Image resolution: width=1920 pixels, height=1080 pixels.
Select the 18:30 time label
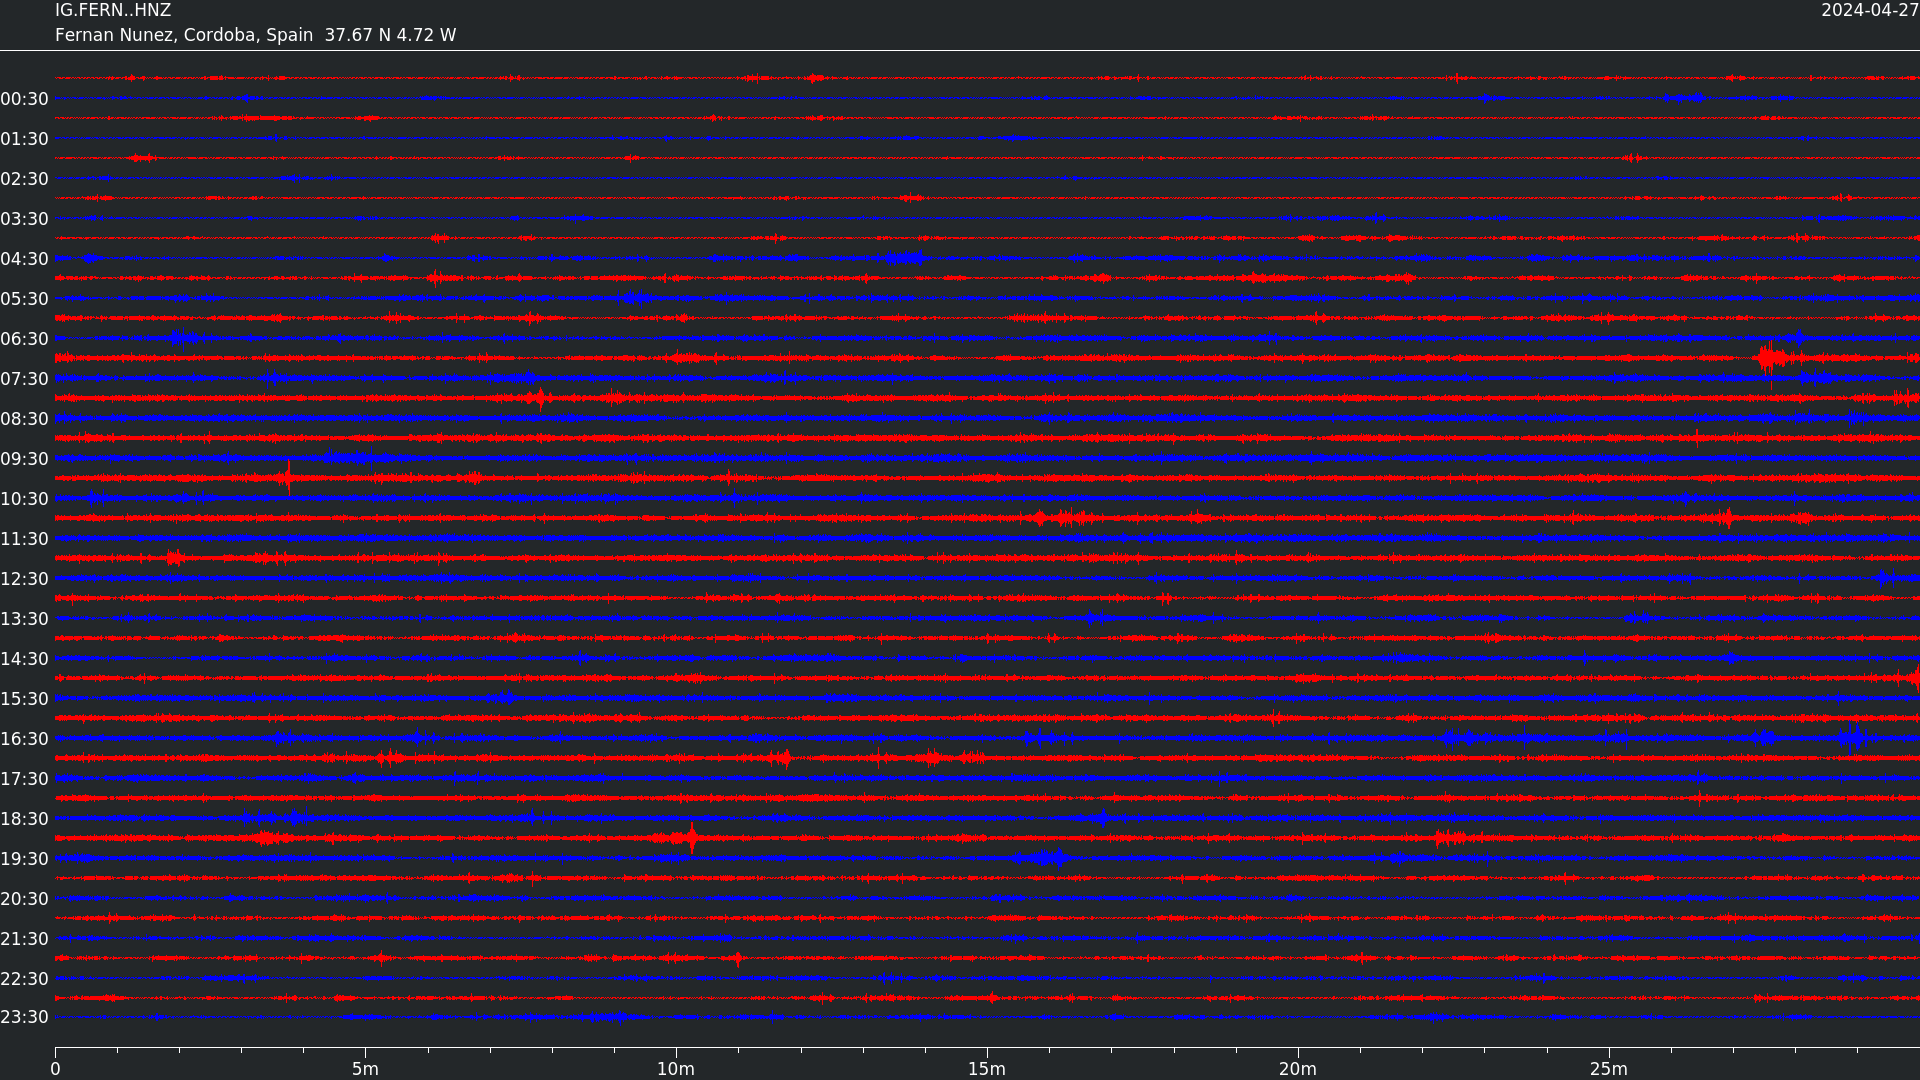click(25, 819)
